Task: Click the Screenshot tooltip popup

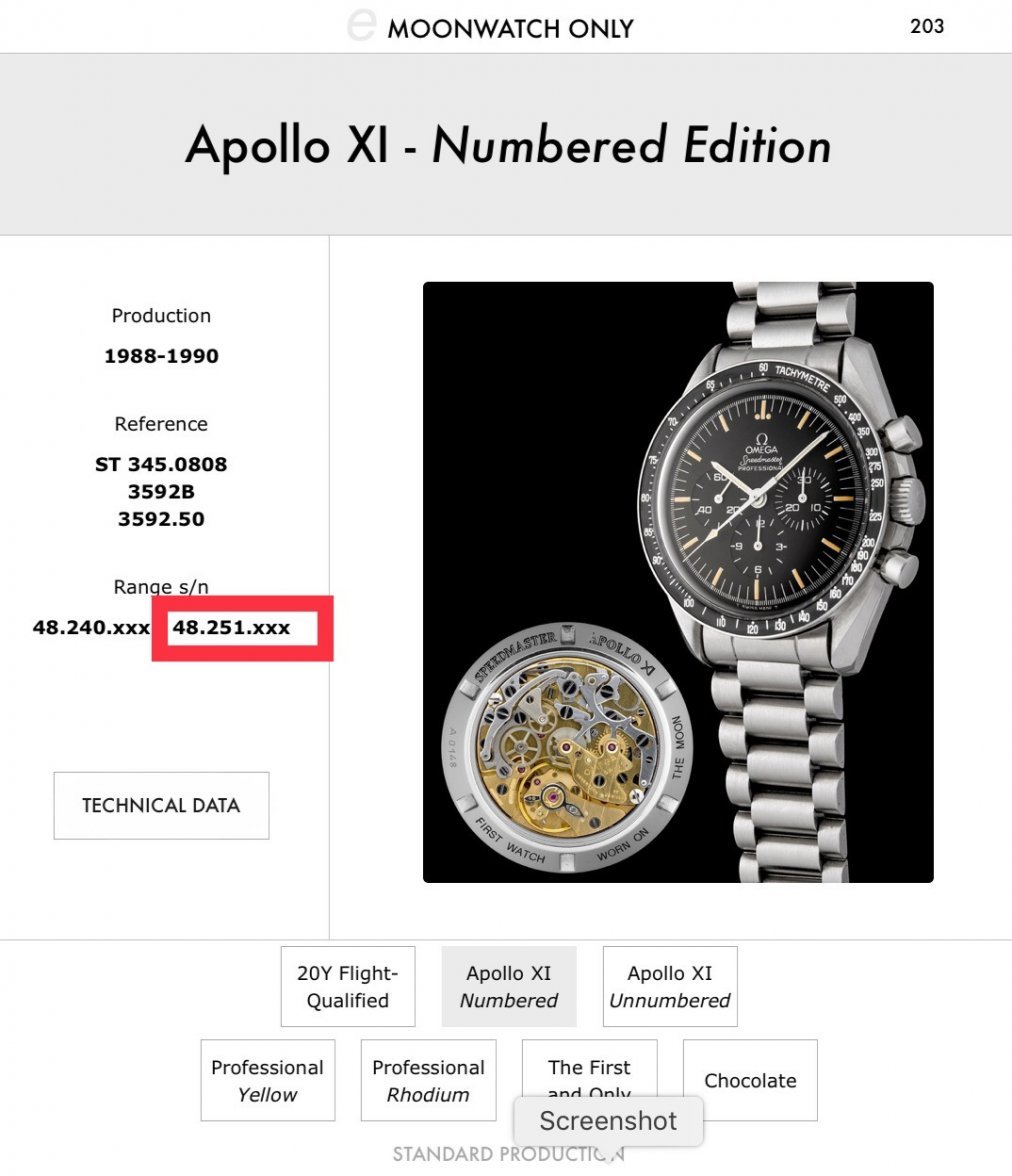Action: [608, 1121]
